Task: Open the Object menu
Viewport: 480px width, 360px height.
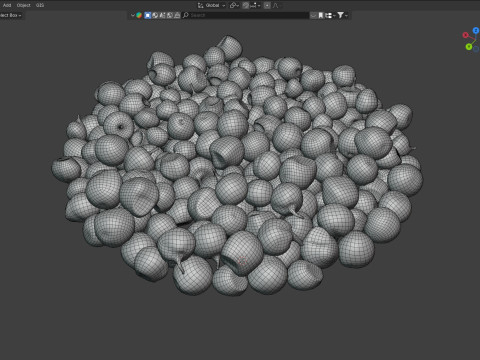Action: pyautogui.click(x=23, y=5)
